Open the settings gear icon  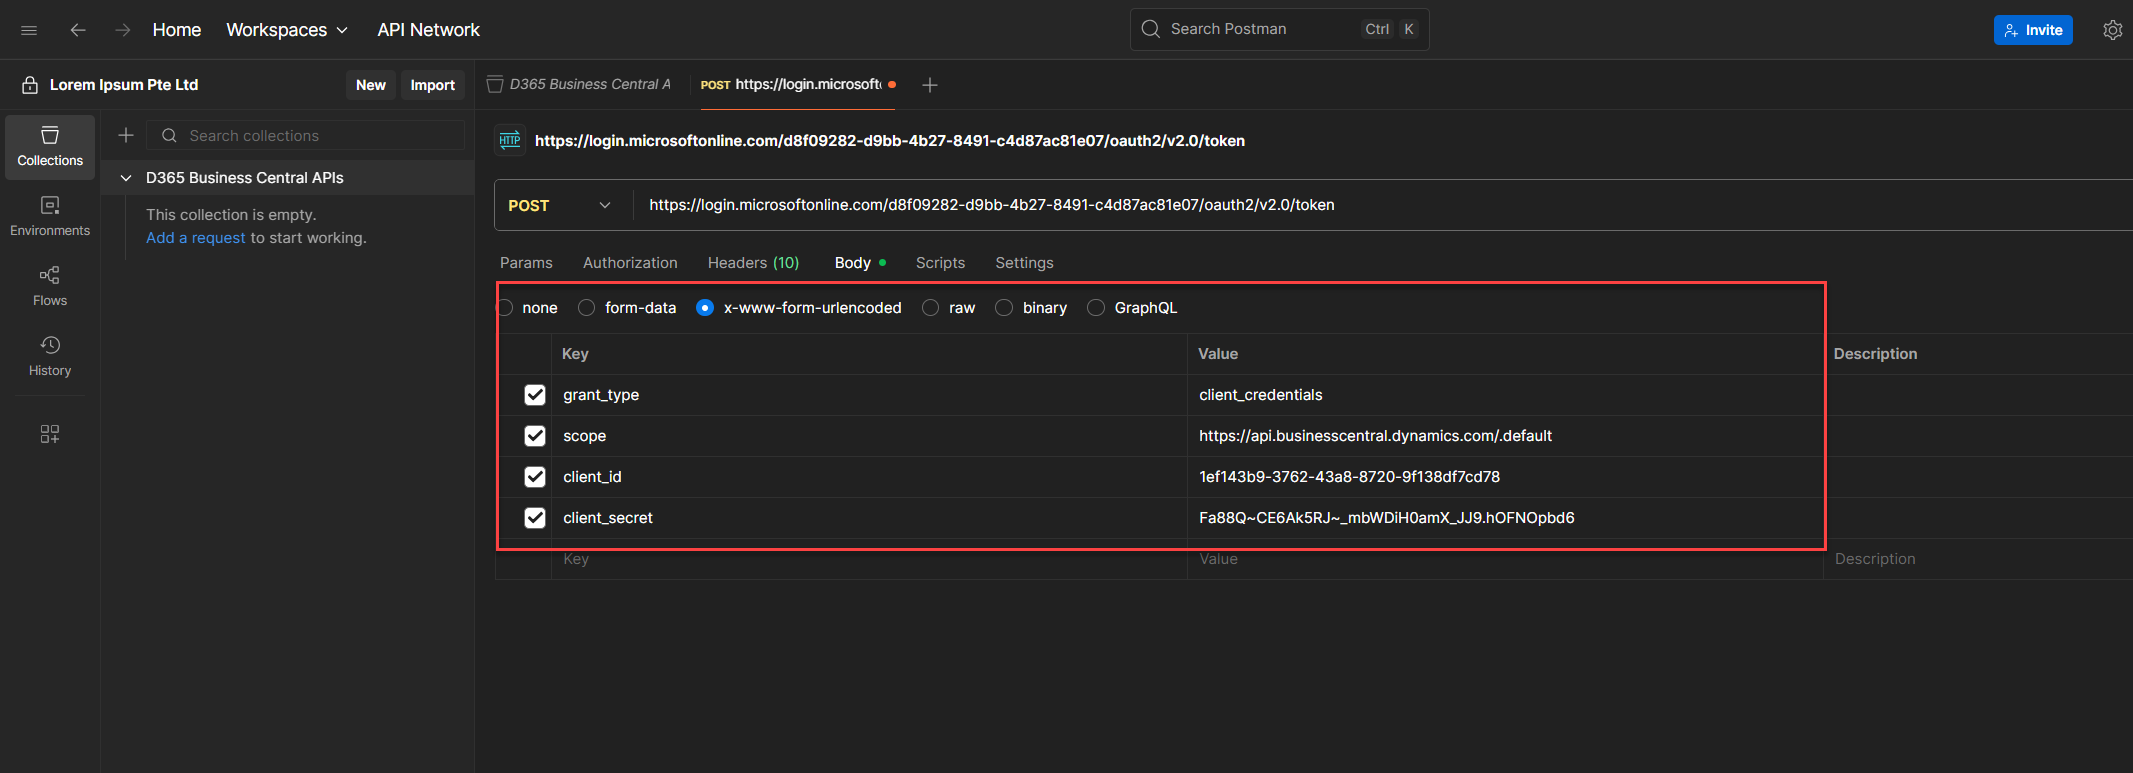click(2112, 30)
